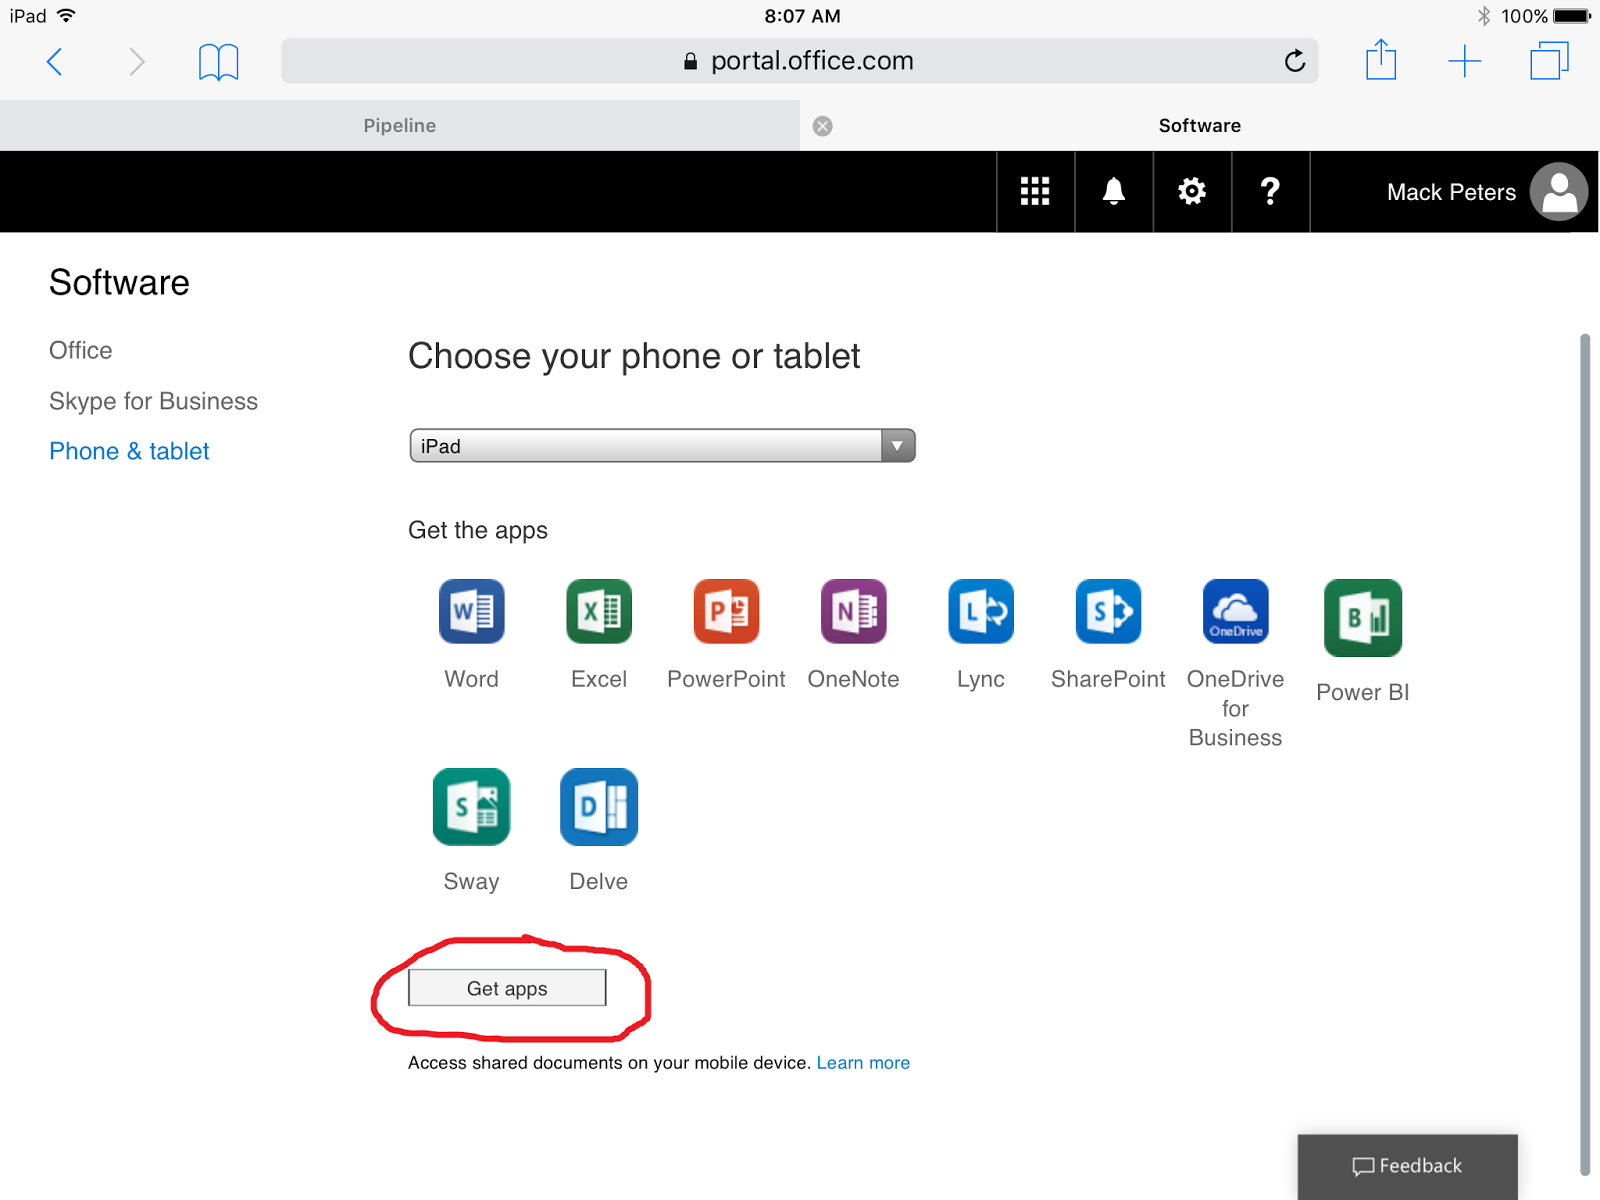The width and height of the screenshot is (1600, 1200).
Task: Tap the Word app icon
Action: [471, 611]
